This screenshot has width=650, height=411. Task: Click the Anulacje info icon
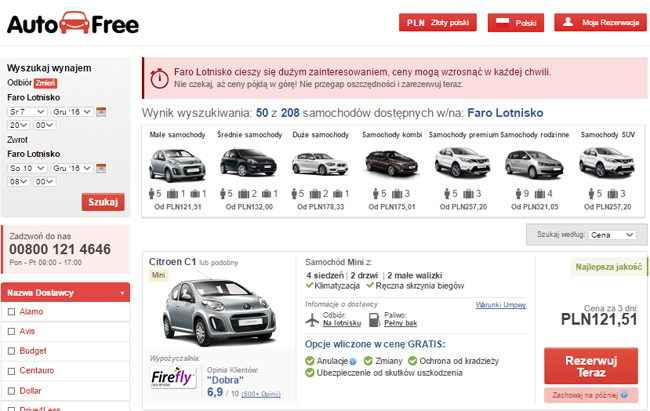[x=353, y=361]
